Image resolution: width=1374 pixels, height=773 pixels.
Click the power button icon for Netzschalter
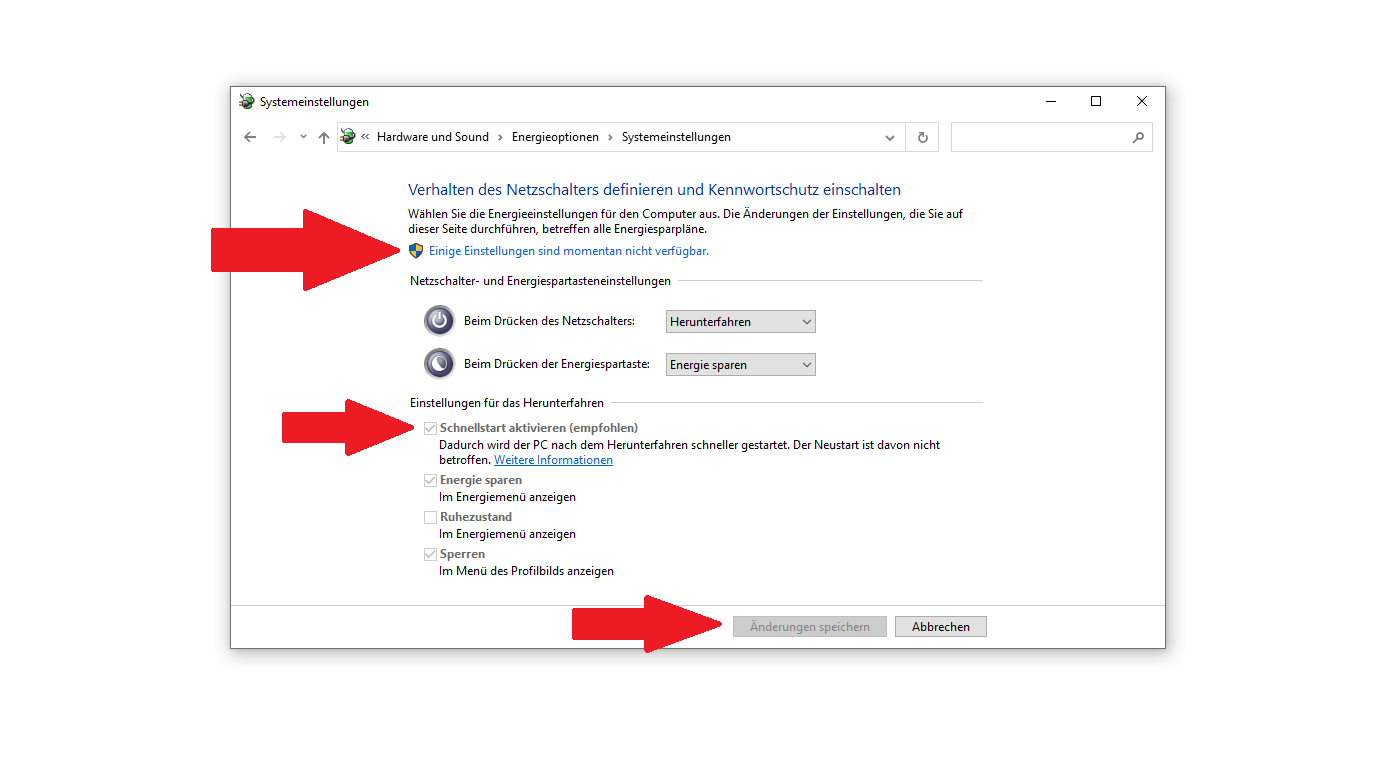439,321
